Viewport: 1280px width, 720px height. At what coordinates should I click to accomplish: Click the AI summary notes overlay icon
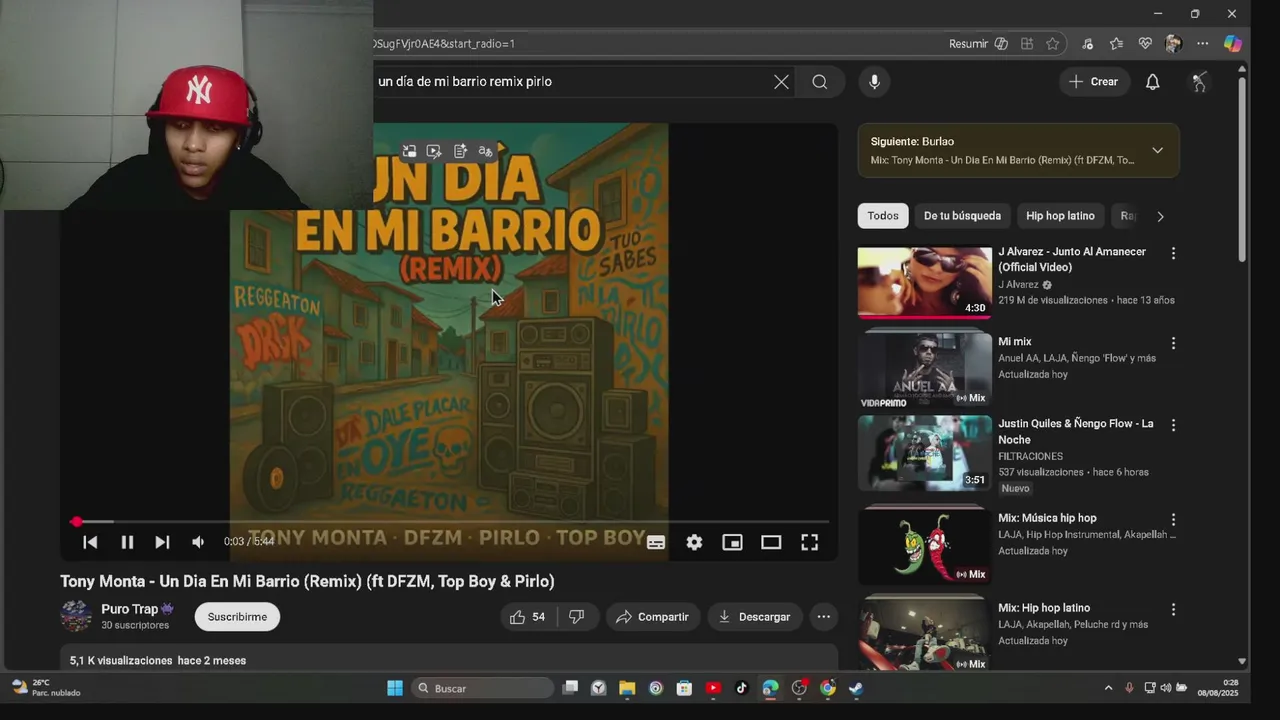click(x=460, y=151)
